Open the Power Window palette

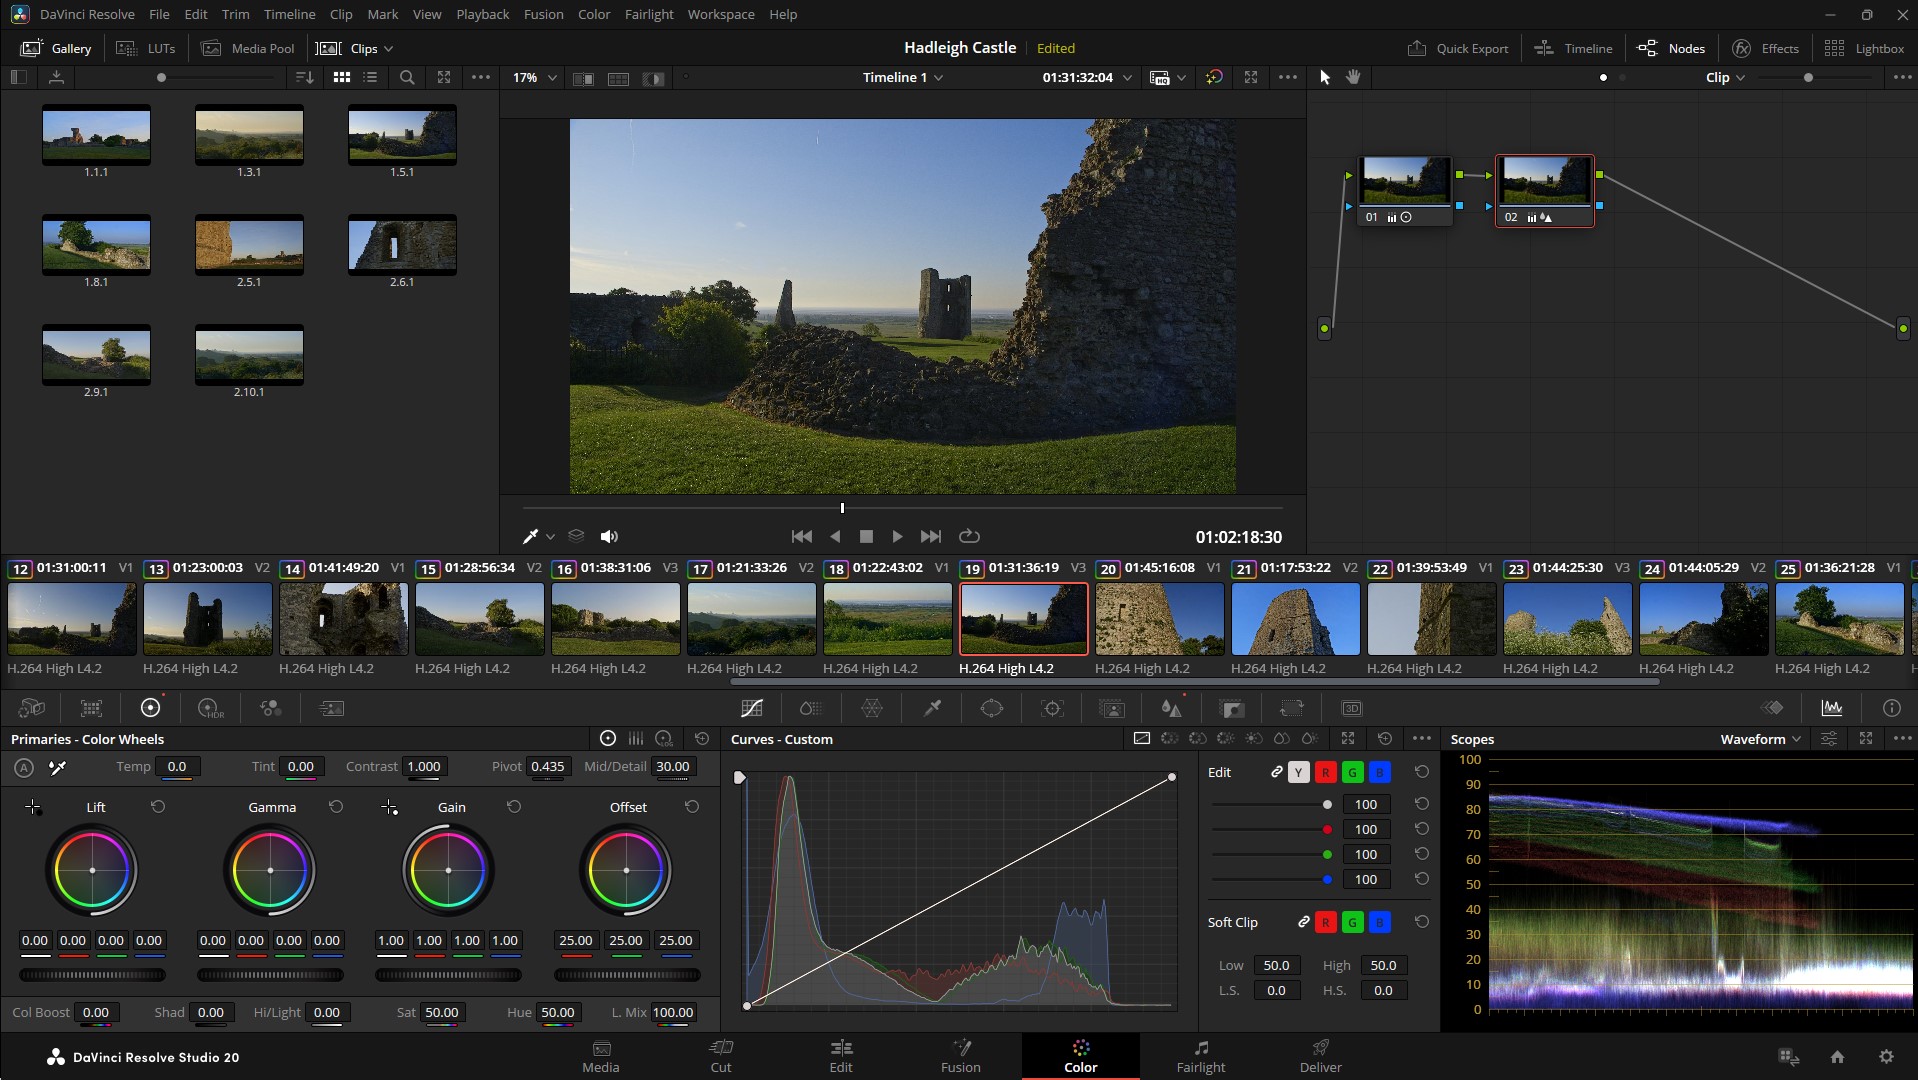[992, 708]
